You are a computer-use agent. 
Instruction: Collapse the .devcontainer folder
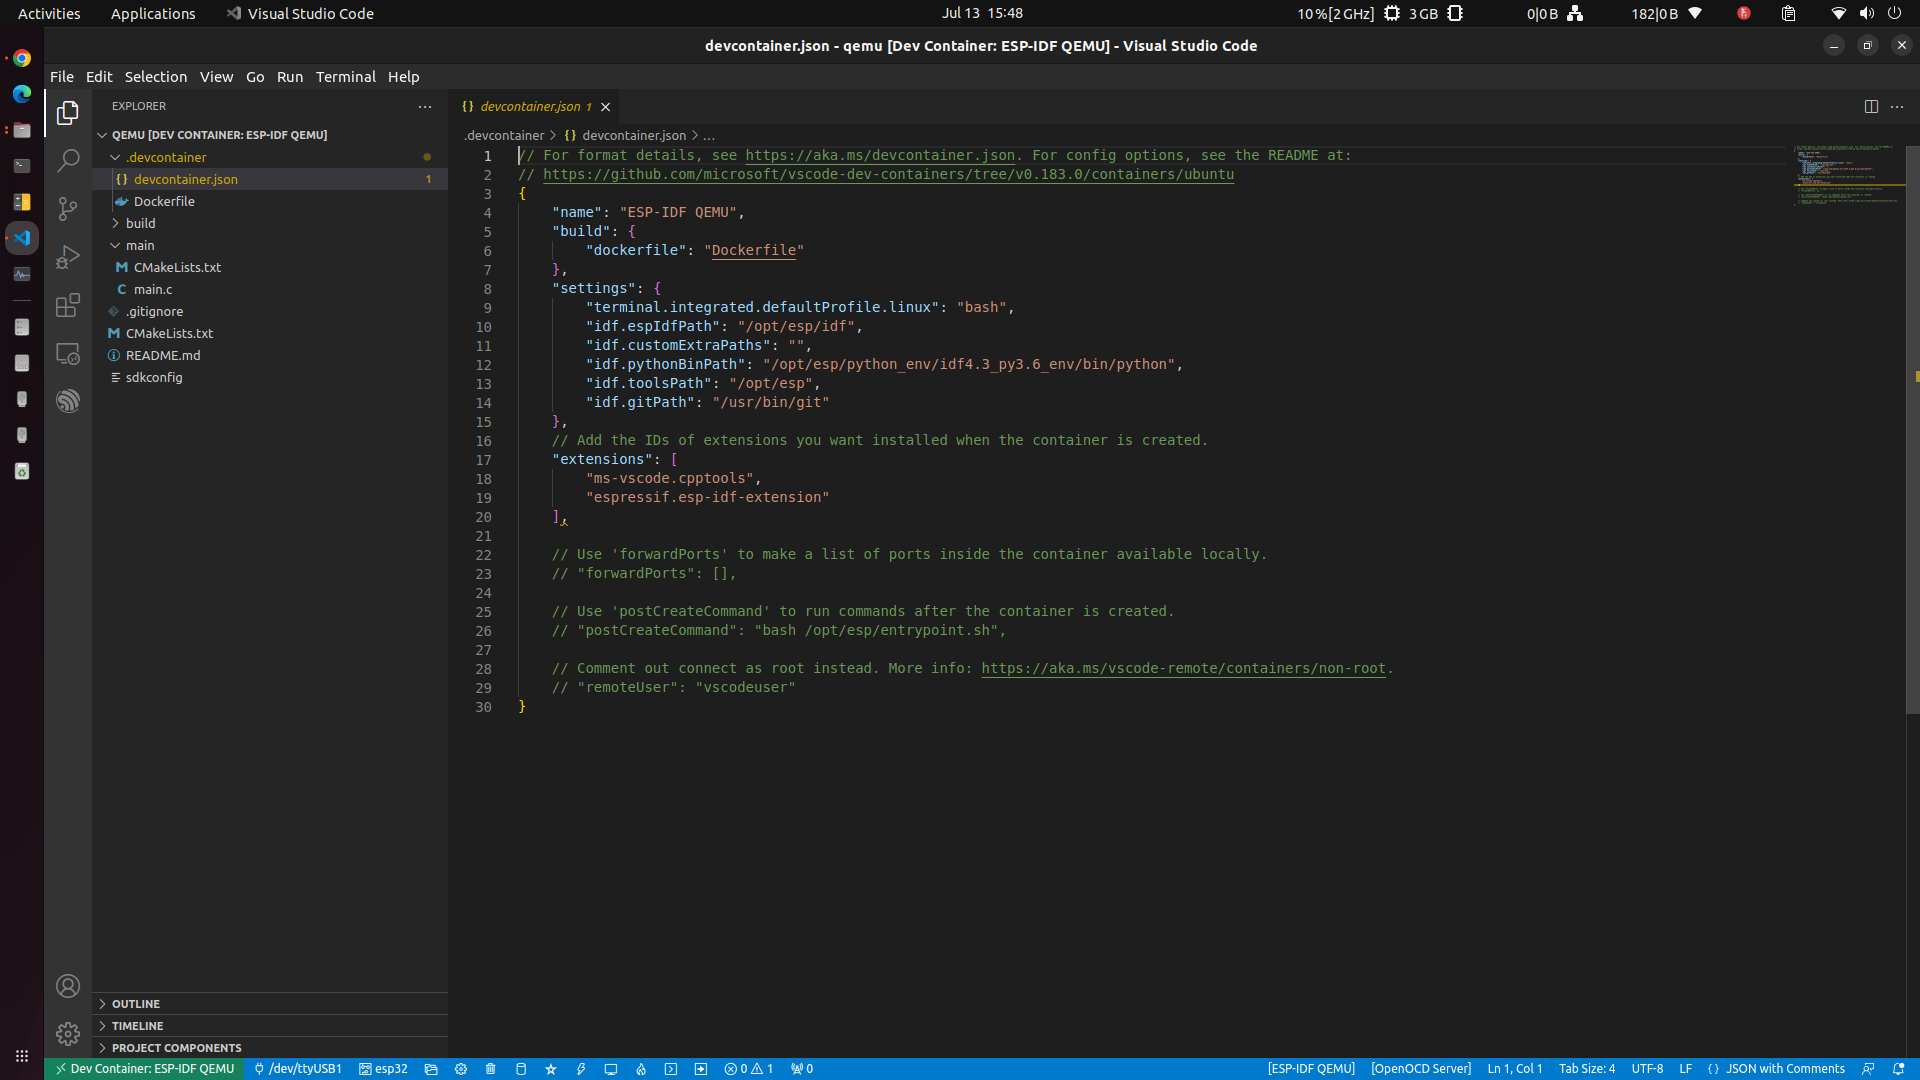pyautogui.click(x=117, y=157)
